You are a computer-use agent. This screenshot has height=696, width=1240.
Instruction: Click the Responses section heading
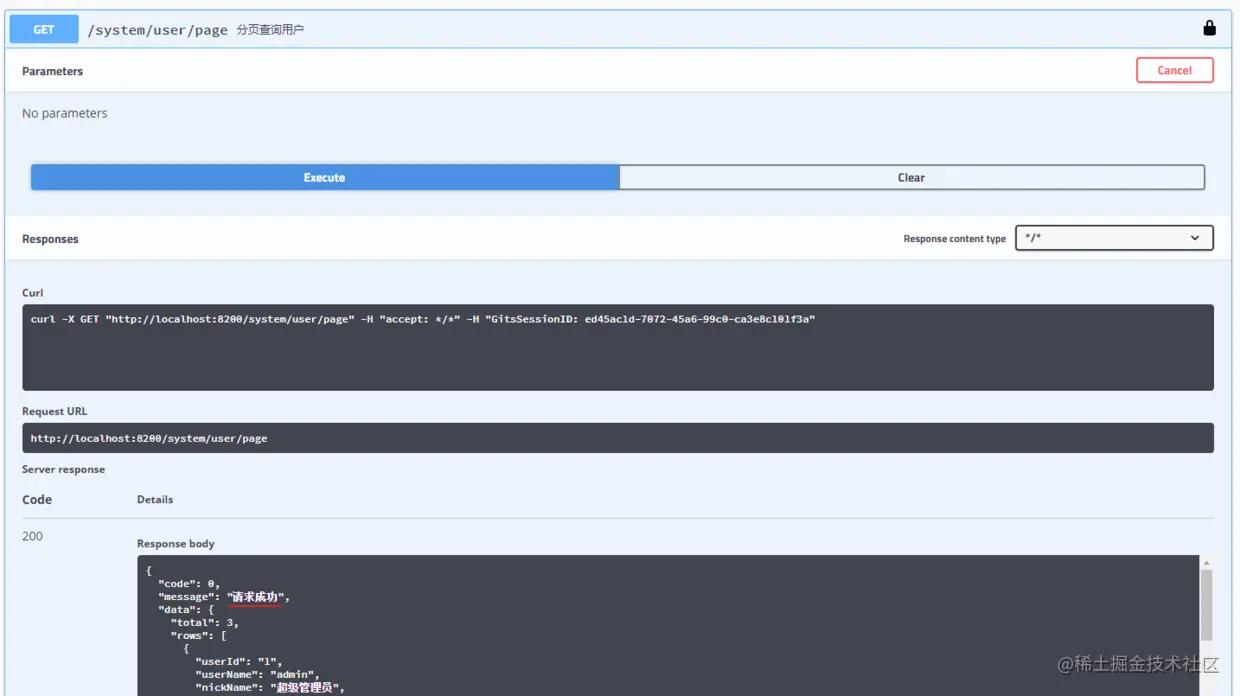pos(50,239)
